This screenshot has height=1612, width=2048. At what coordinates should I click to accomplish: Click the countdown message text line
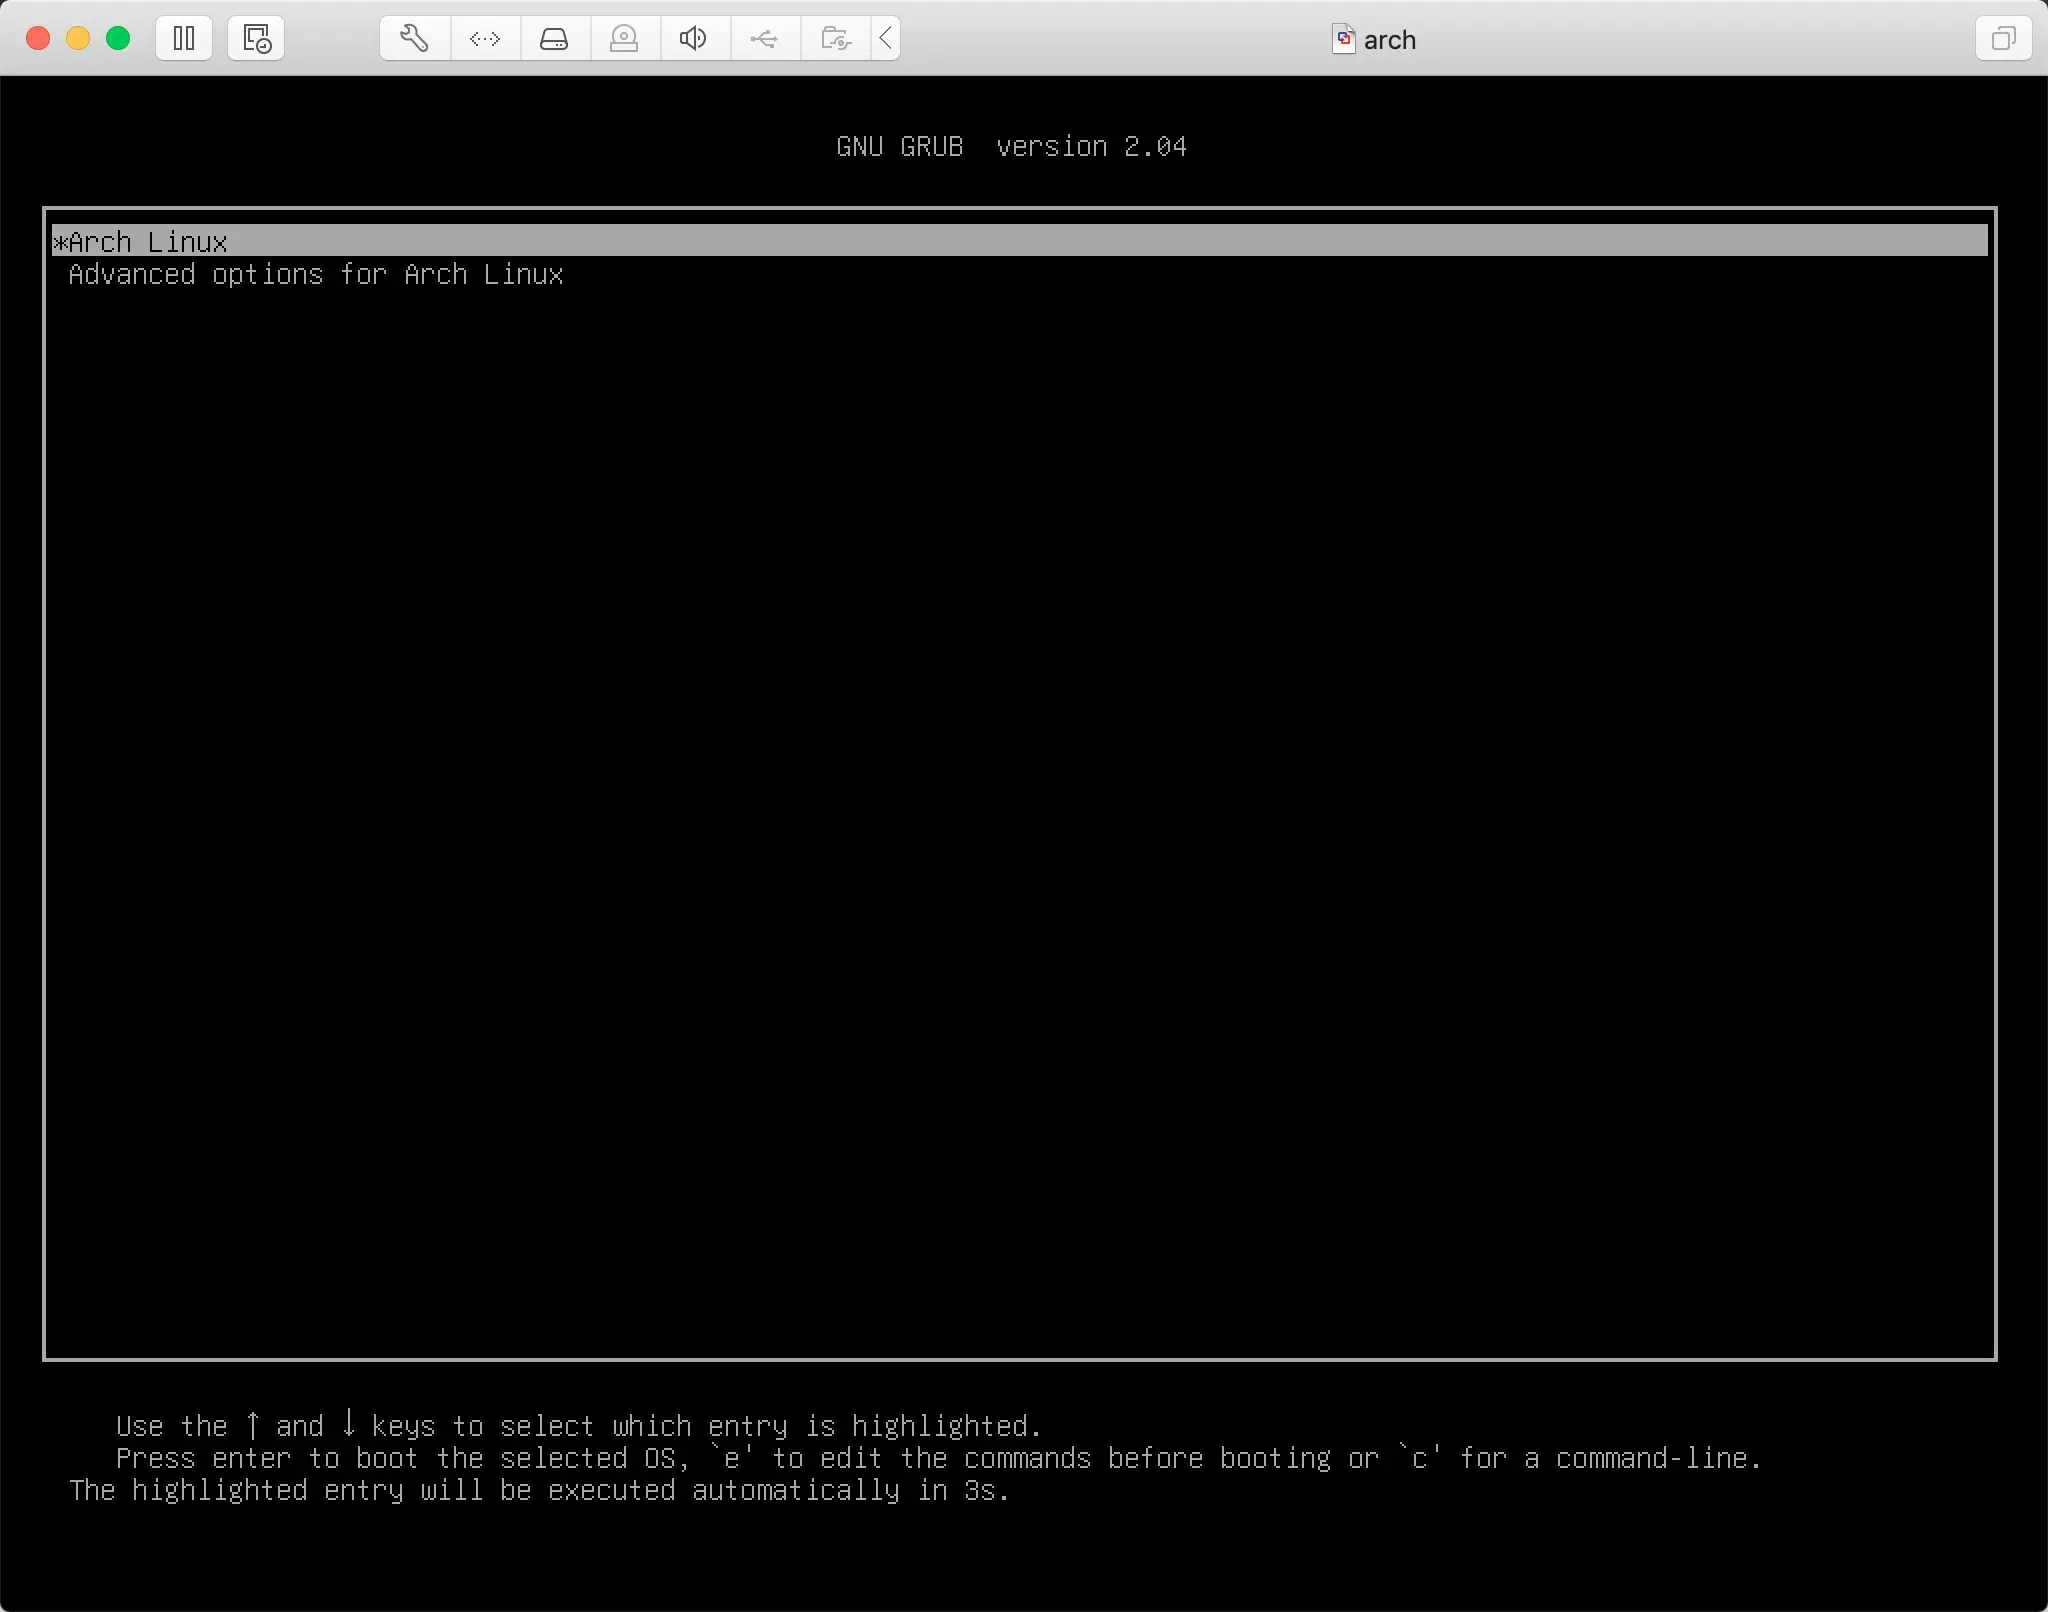pyautogui.click(x=540, y=1491)
